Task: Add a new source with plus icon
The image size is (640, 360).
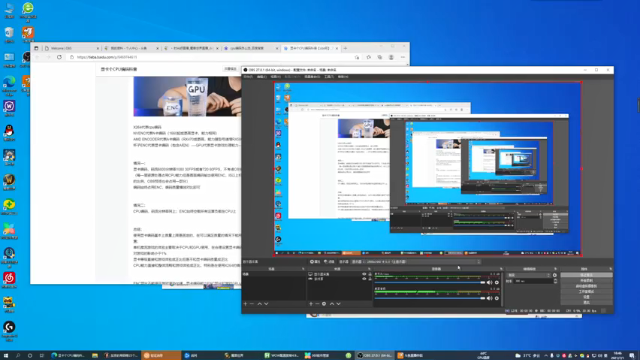Action: point(311,304)
